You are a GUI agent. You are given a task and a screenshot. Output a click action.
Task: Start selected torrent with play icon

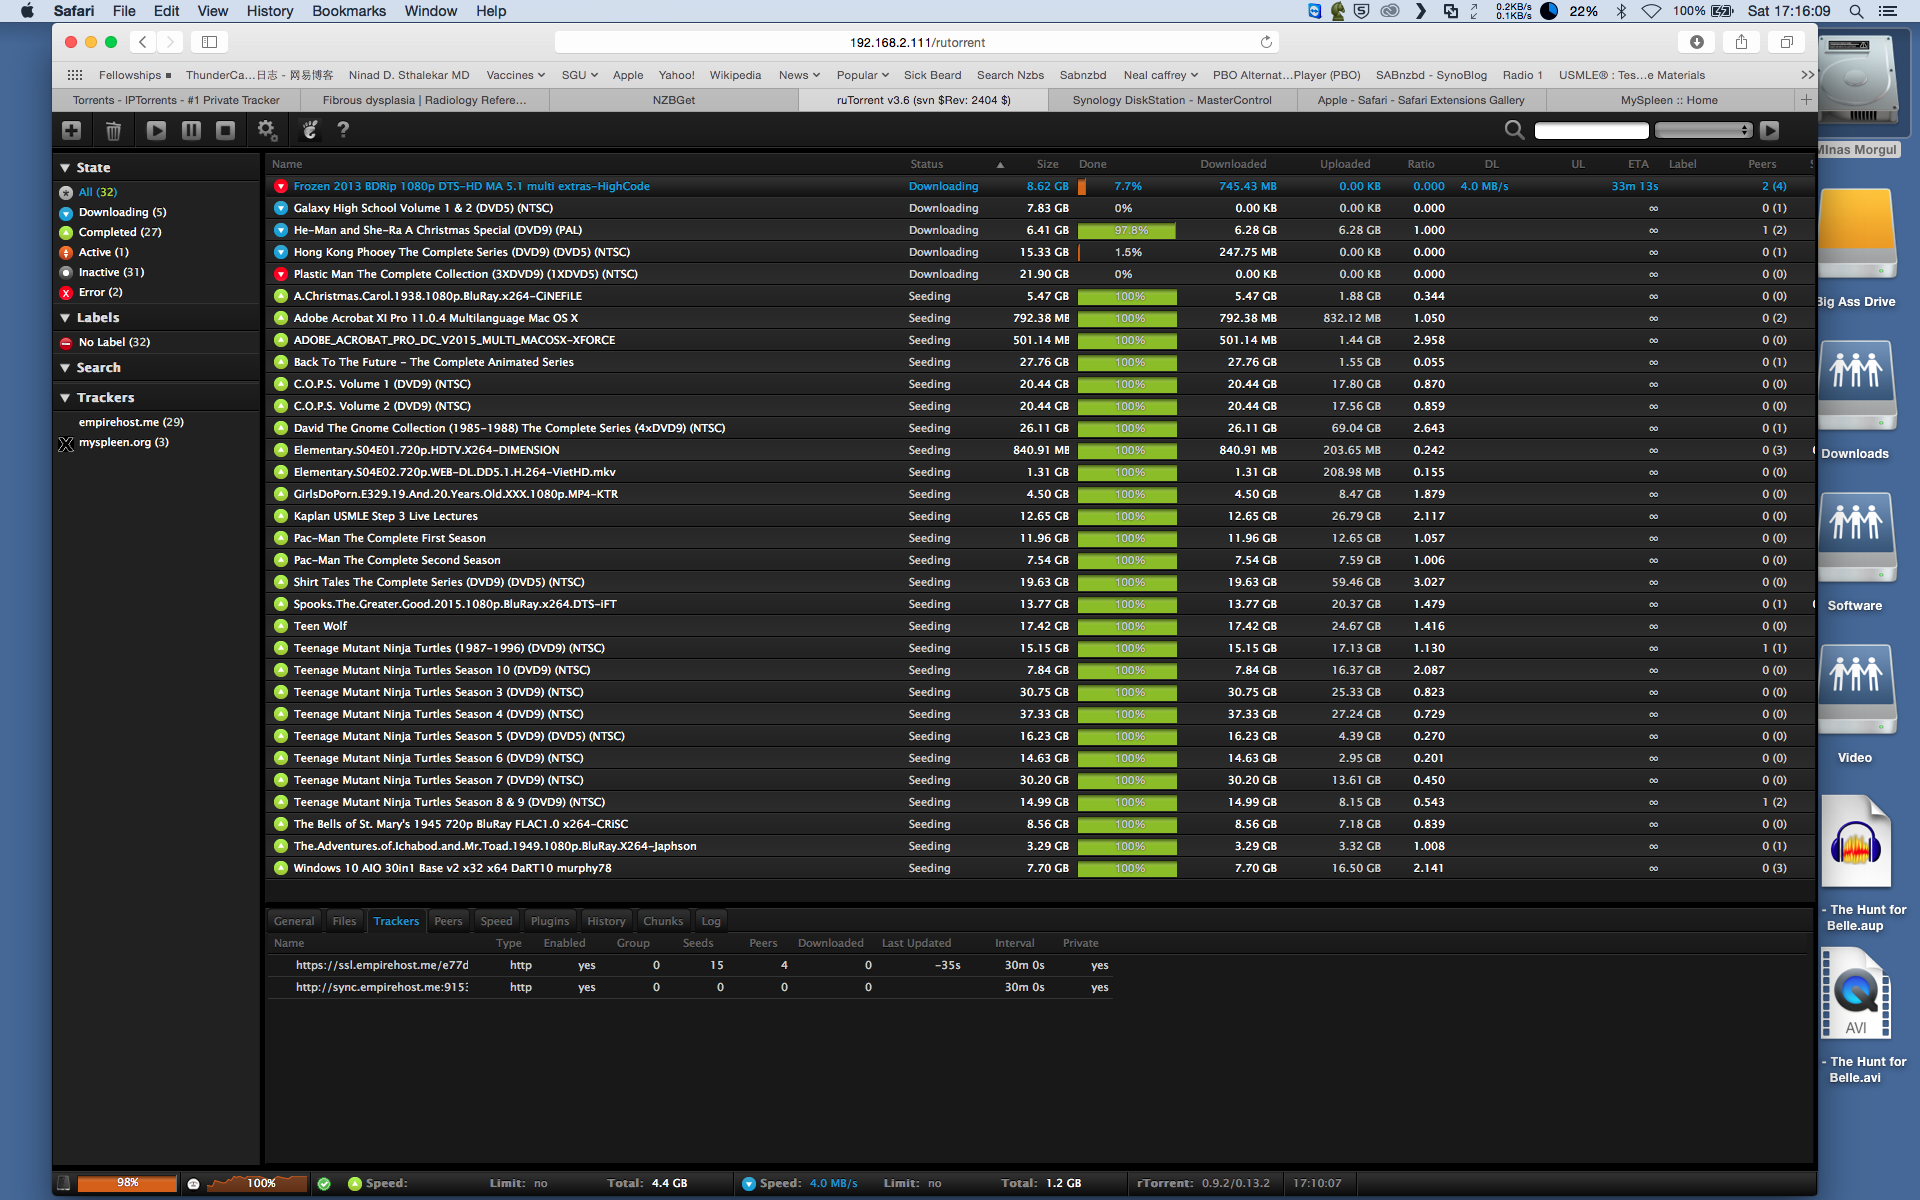[x=156, y=130]
